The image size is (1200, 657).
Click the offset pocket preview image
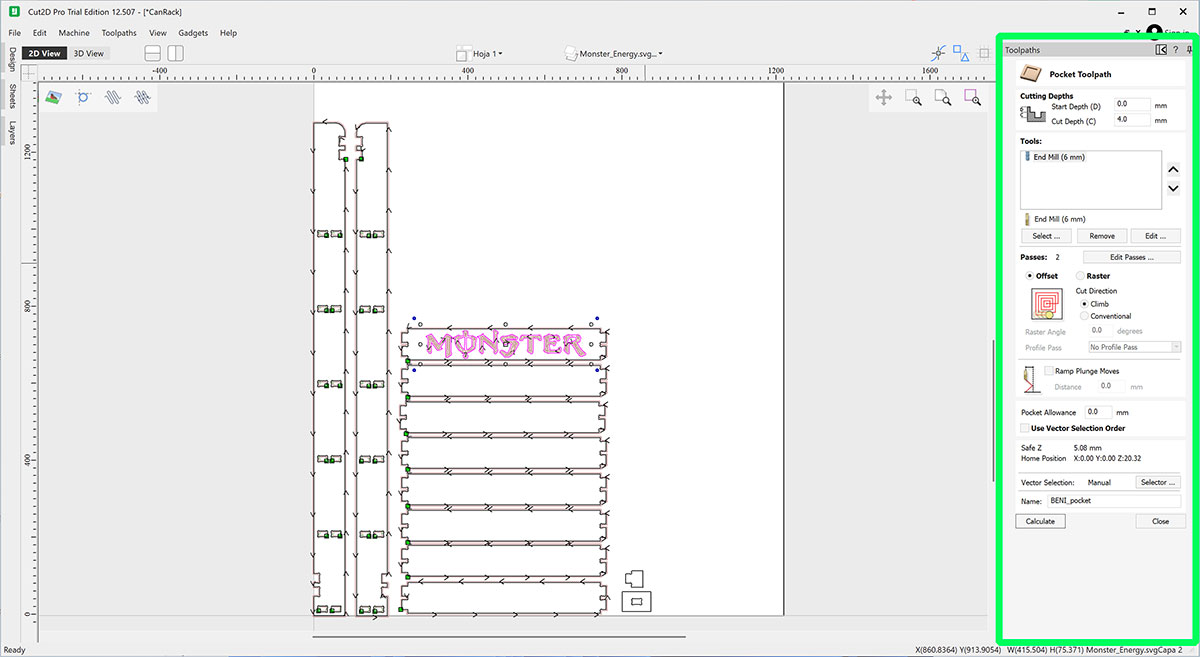(1046, 304)
